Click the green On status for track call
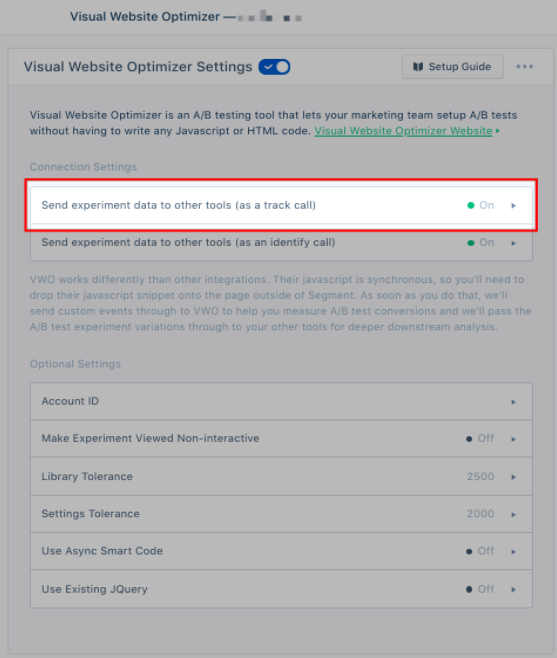 (x=481, y=205)
